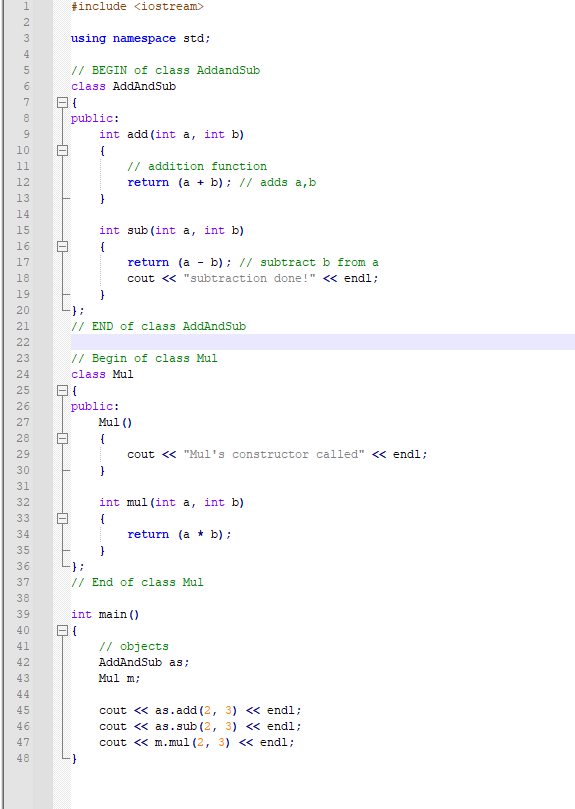Click comment '// adds a,b'

(x=278, y=182)
